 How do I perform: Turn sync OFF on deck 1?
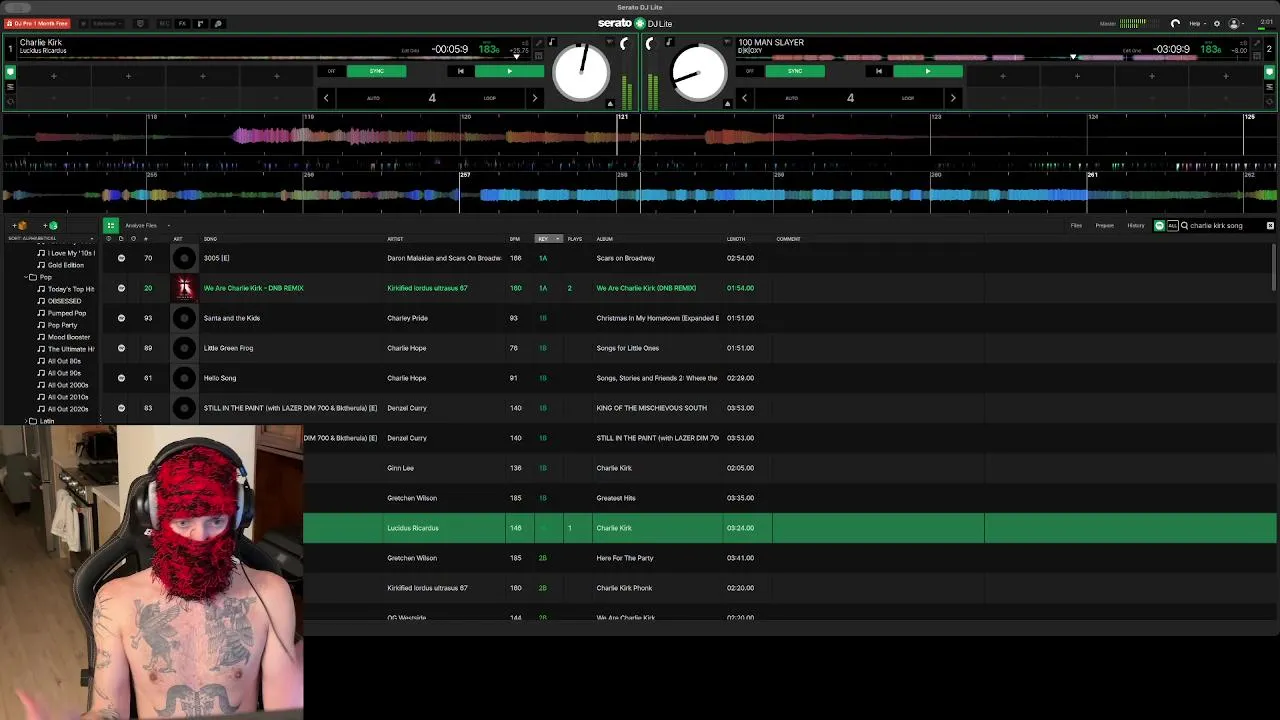click(331, 71)
